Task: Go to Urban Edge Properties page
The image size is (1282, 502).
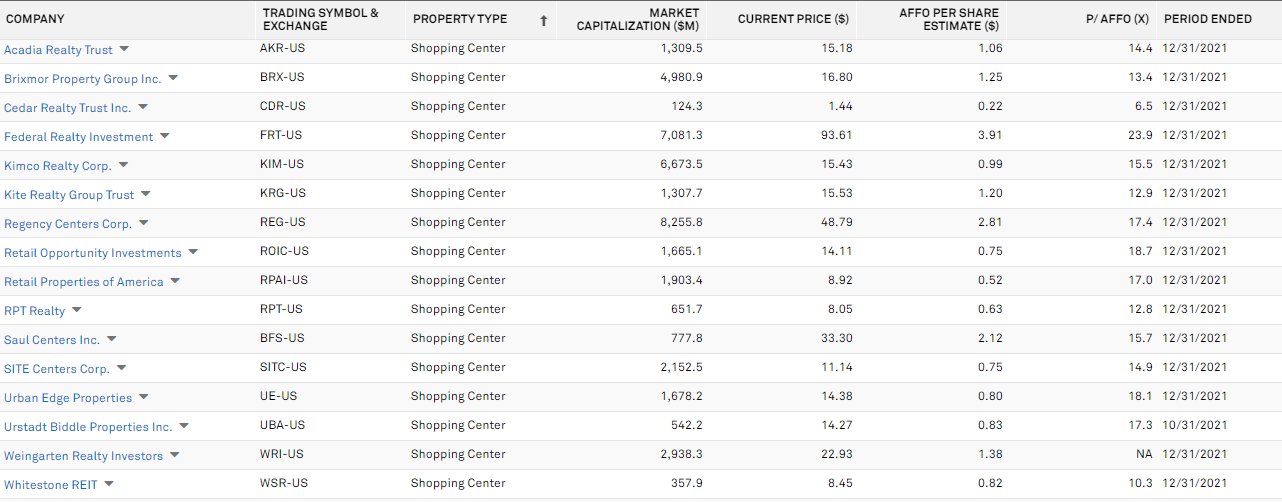Action: [68, 398]
